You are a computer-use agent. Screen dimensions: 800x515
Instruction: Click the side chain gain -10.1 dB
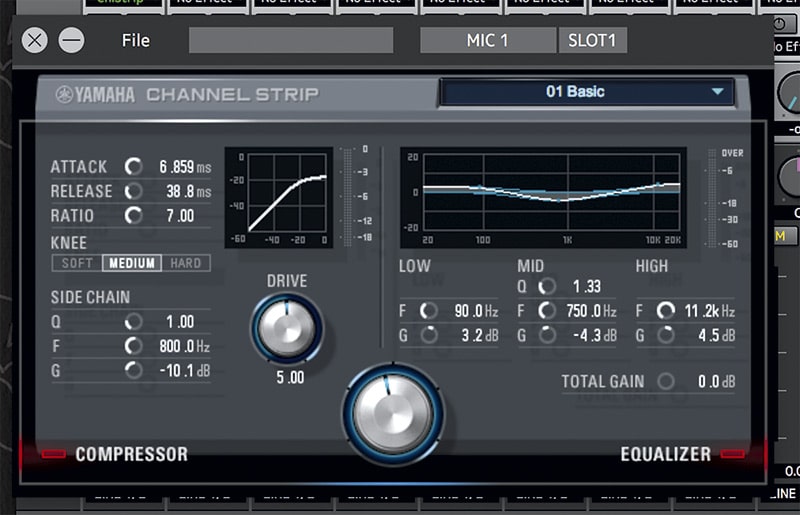pos(184,371)
